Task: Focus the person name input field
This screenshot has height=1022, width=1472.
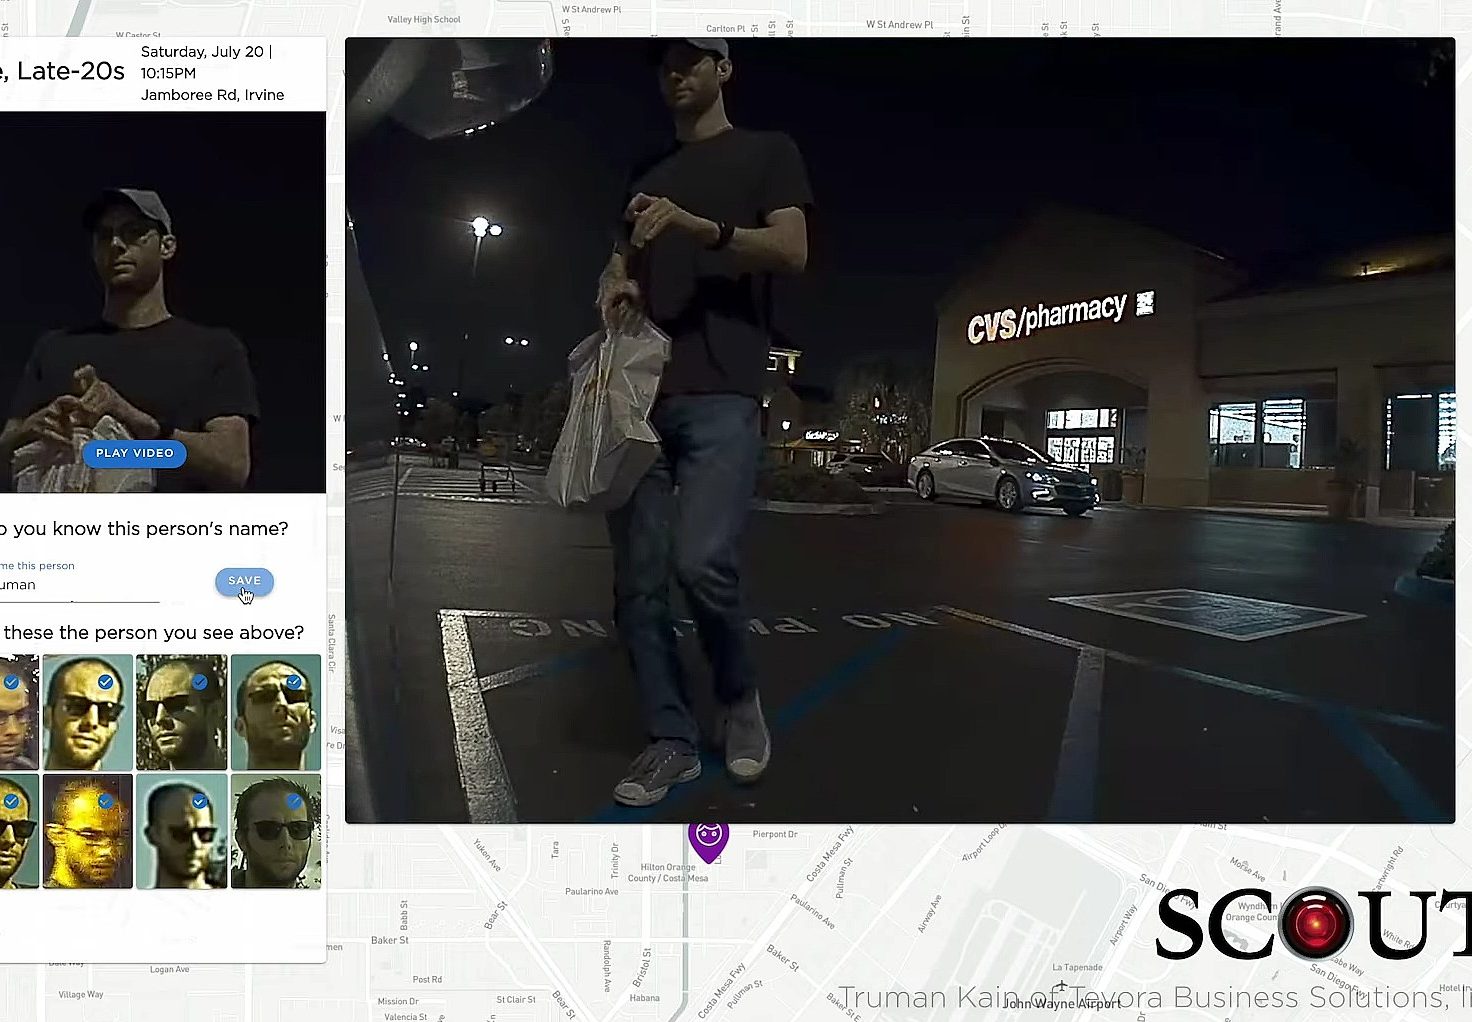Action: 80,585
